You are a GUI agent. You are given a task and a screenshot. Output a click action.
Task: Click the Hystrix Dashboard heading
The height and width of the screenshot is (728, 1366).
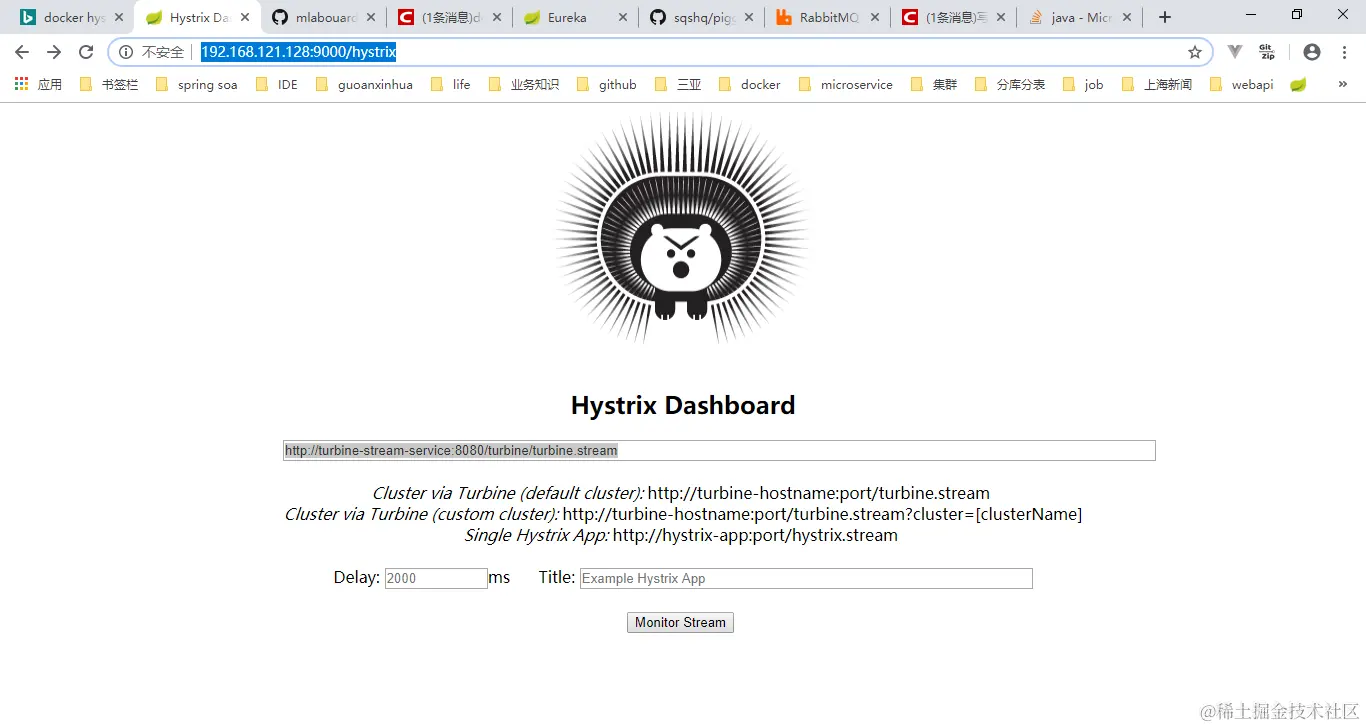click(683, 405)
